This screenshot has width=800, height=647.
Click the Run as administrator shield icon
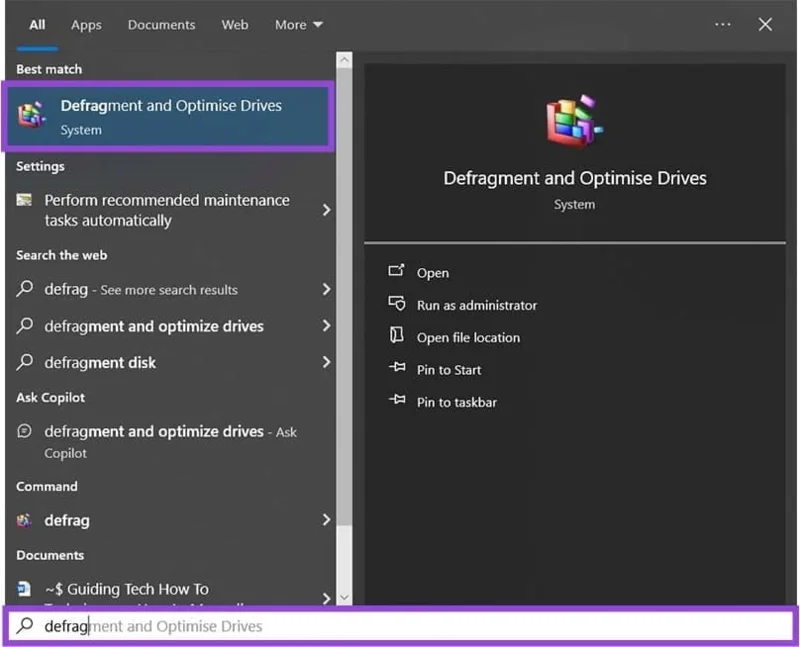(397, 304)
